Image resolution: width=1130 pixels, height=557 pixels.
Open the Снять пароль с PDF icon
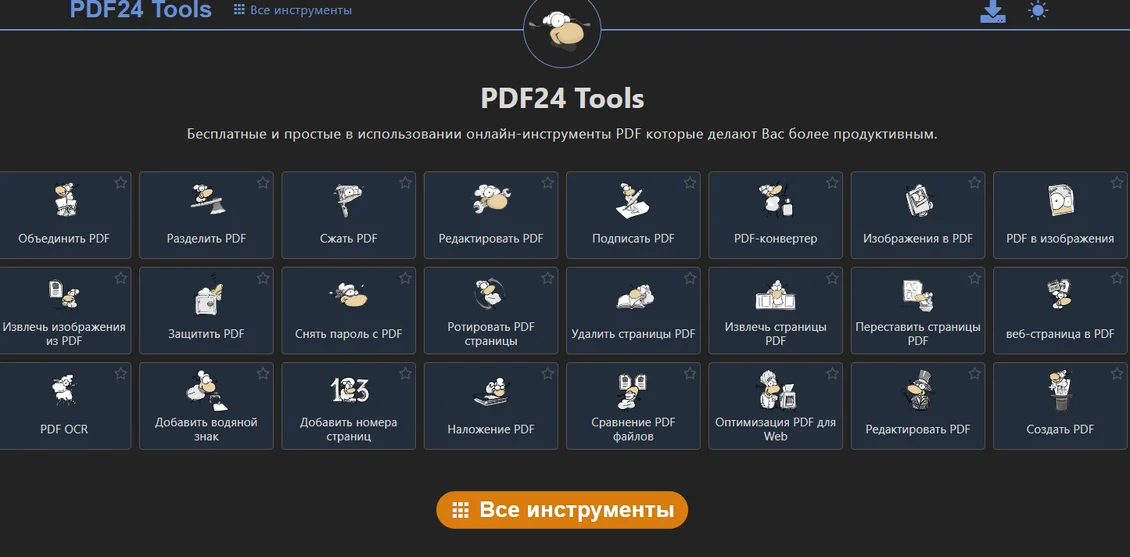pos(349,294)
